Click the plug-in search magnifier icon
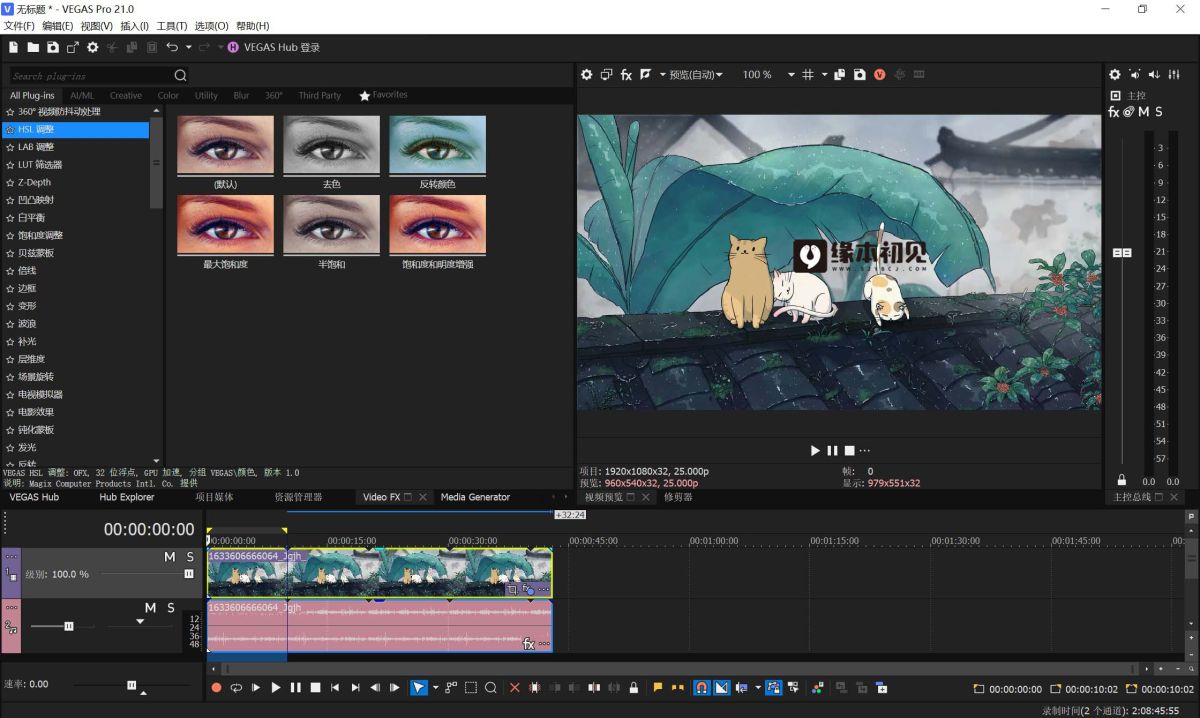This screenshot has width=1200, height=718. pyautogui.click(x=180, y=75)
